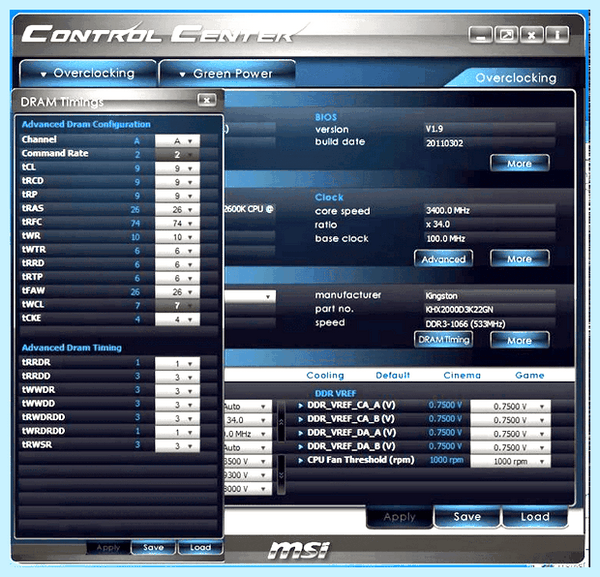
Task: Open the tRWSR value dropdown
Action: (177, 446)
